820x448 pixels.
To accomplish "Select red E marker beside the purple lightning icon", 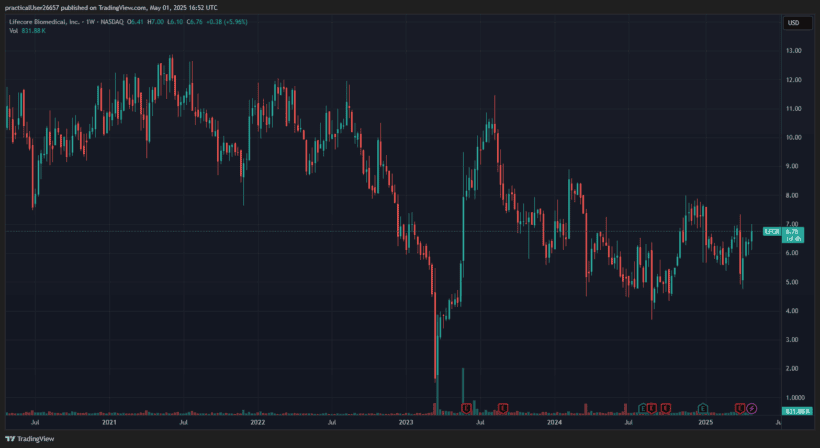I will click(741, 408).
